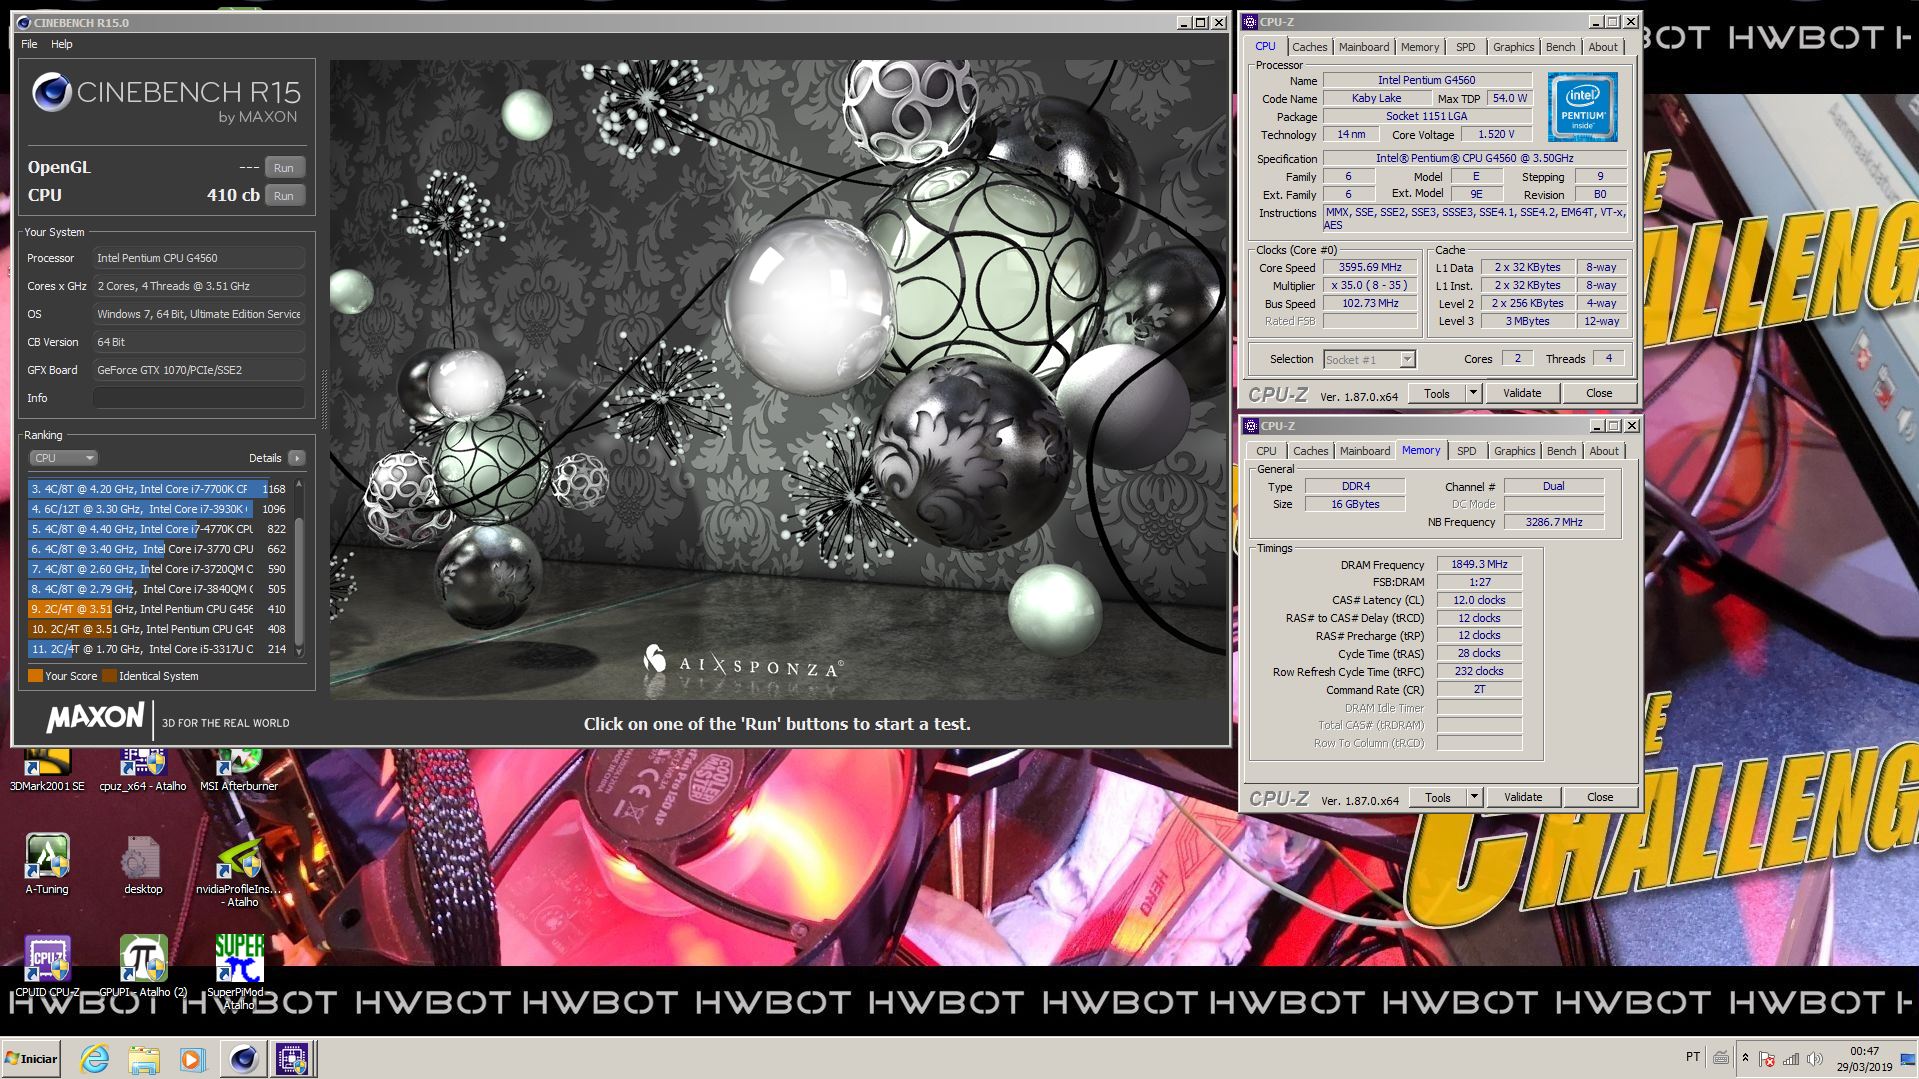This screenshot has width=1919, height=1079.
Task: Select ranking entry i7-7700K score 1168
Action: coord(158,489)
